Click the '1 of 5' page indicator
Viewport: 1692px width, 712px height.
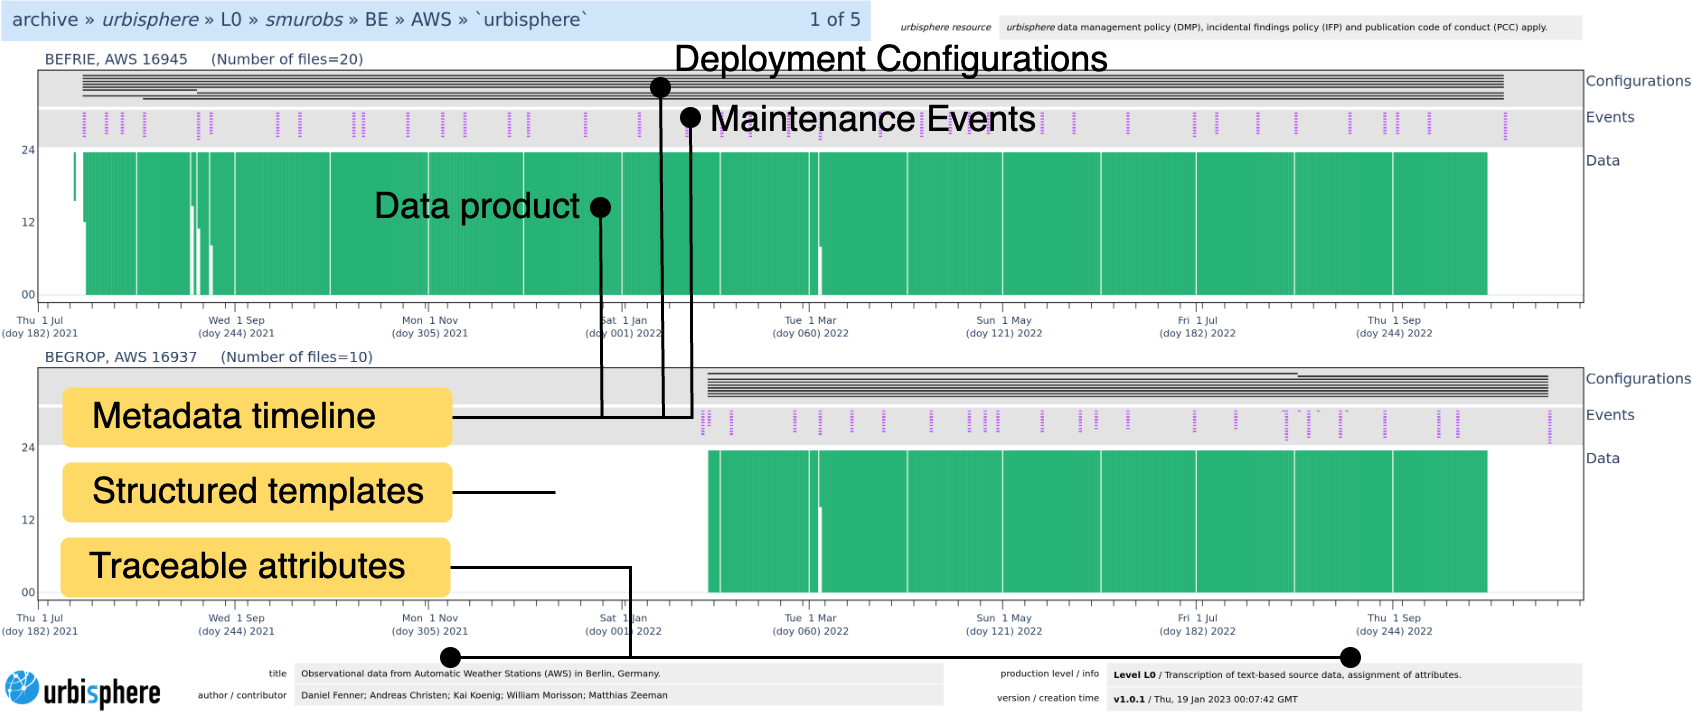[x=834, y=20]
